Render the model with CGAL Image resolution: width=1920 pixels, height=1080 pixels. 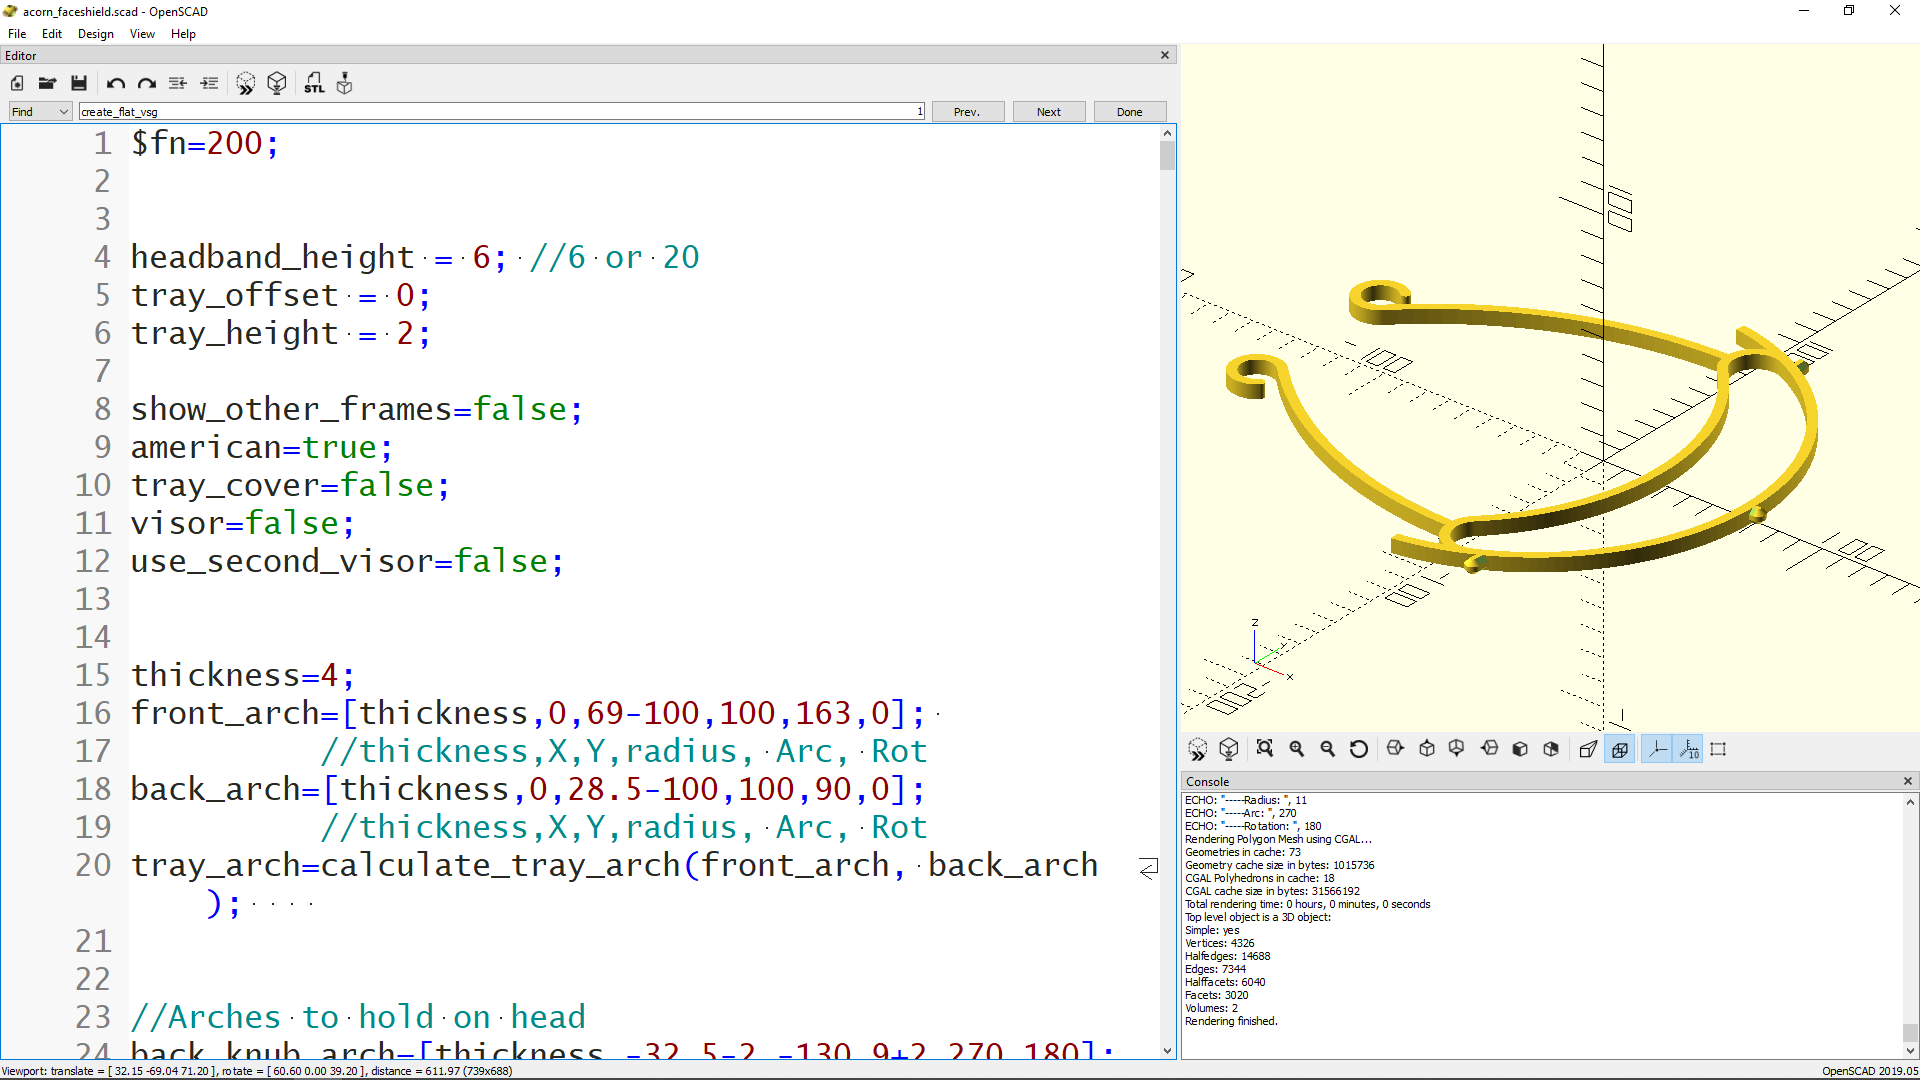277,84
